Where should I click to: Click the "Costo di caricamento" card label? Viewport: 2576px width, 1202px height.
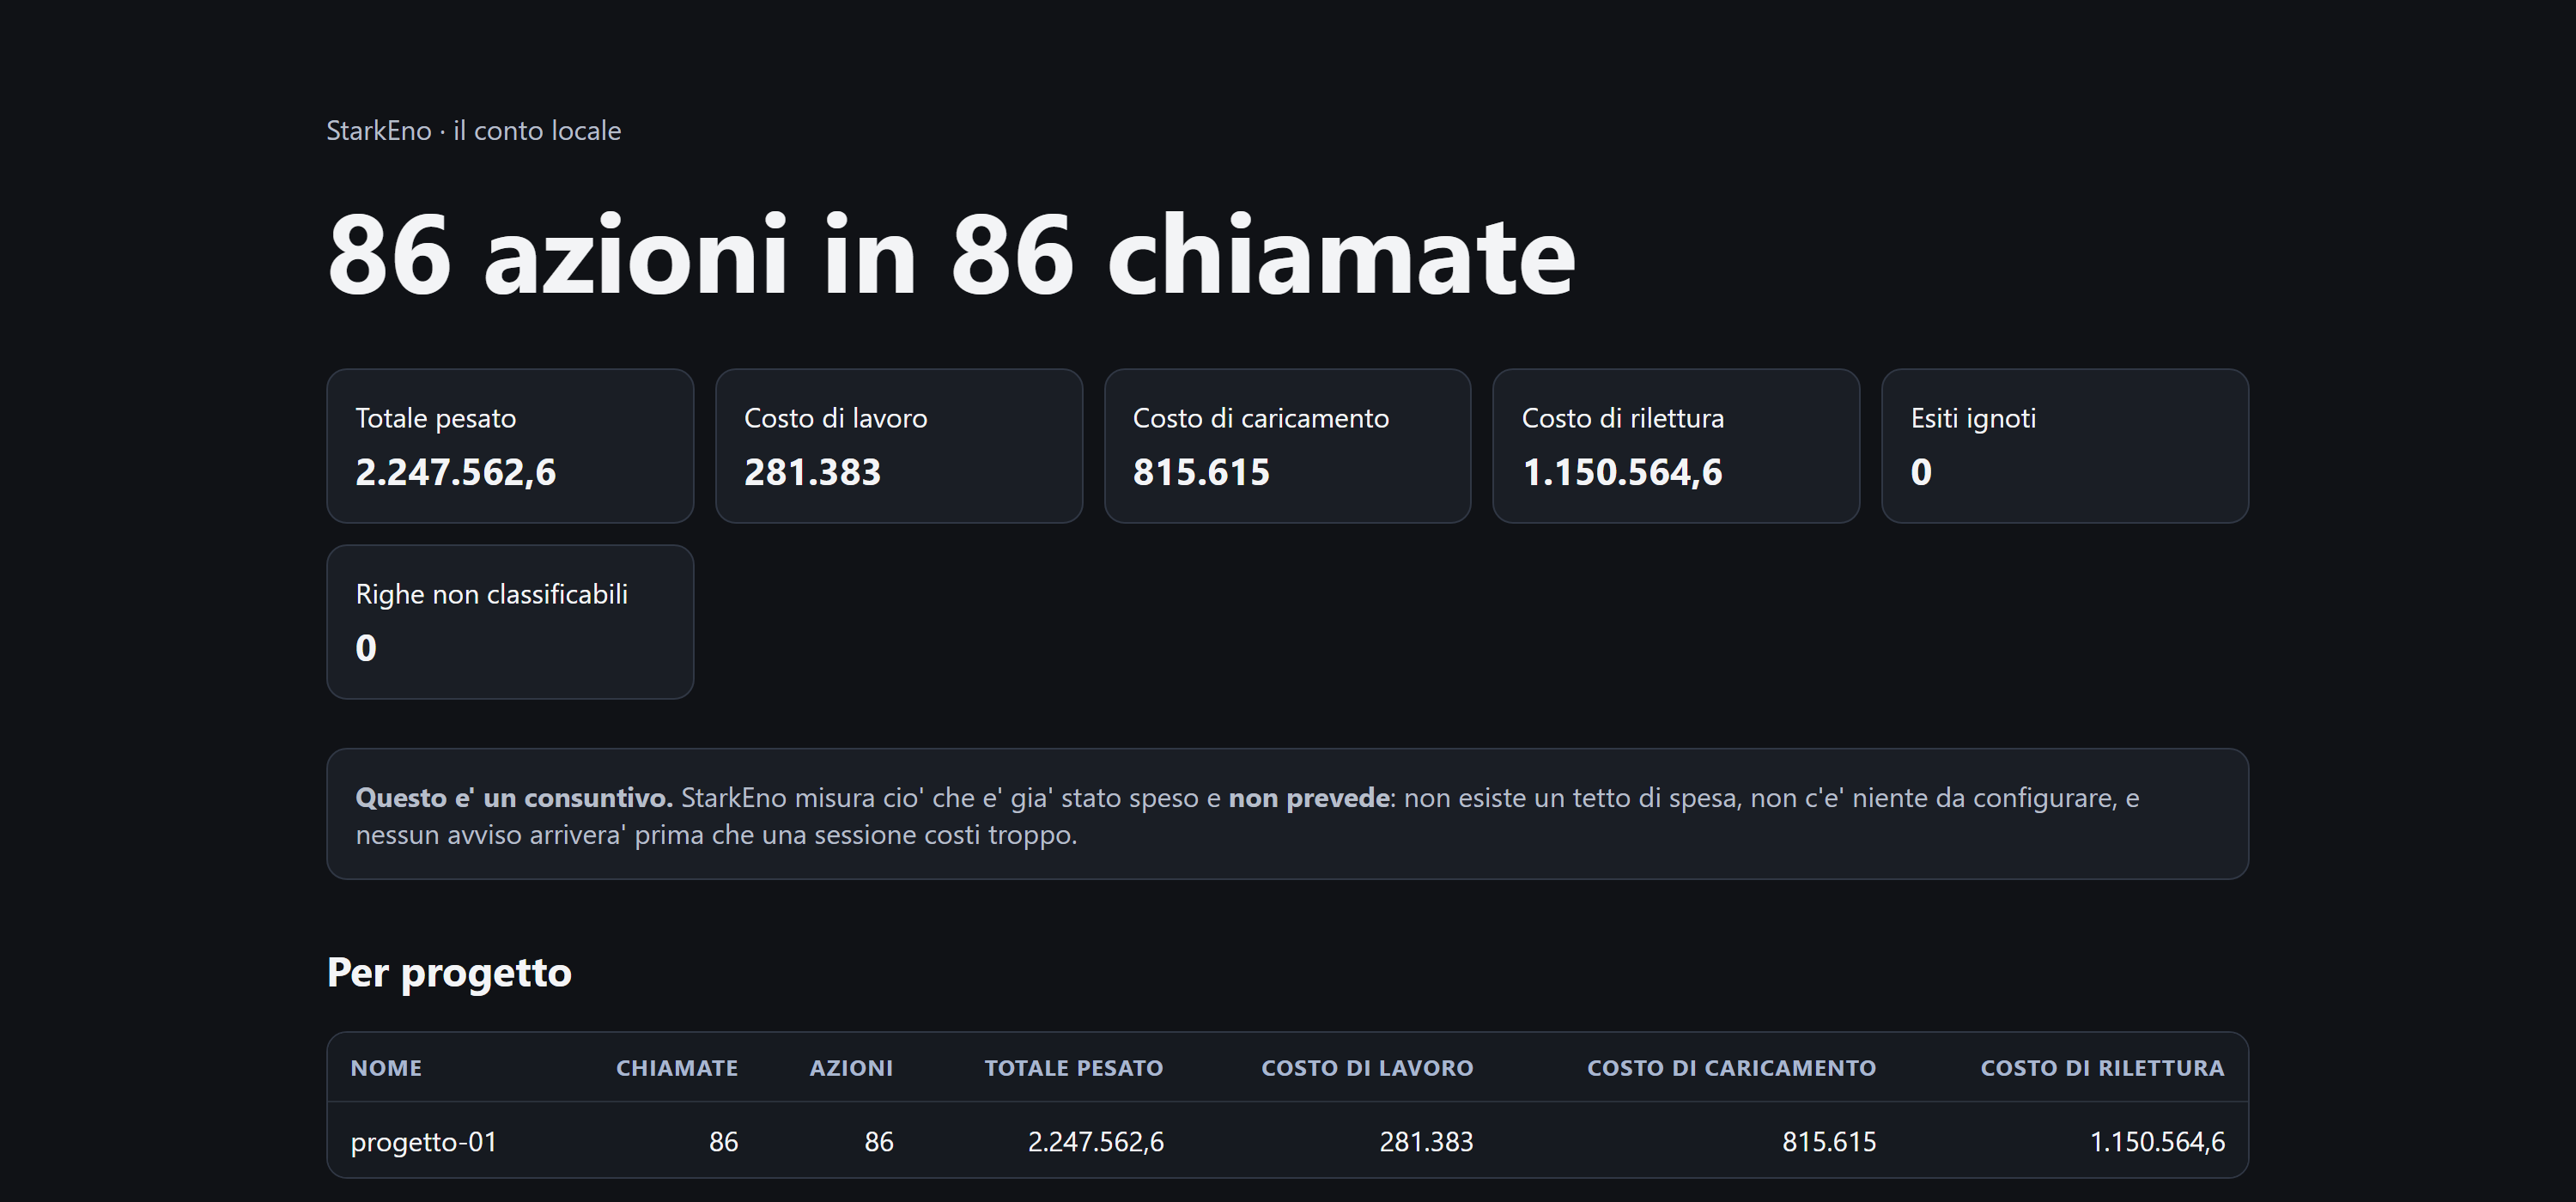click(1261, 418)
